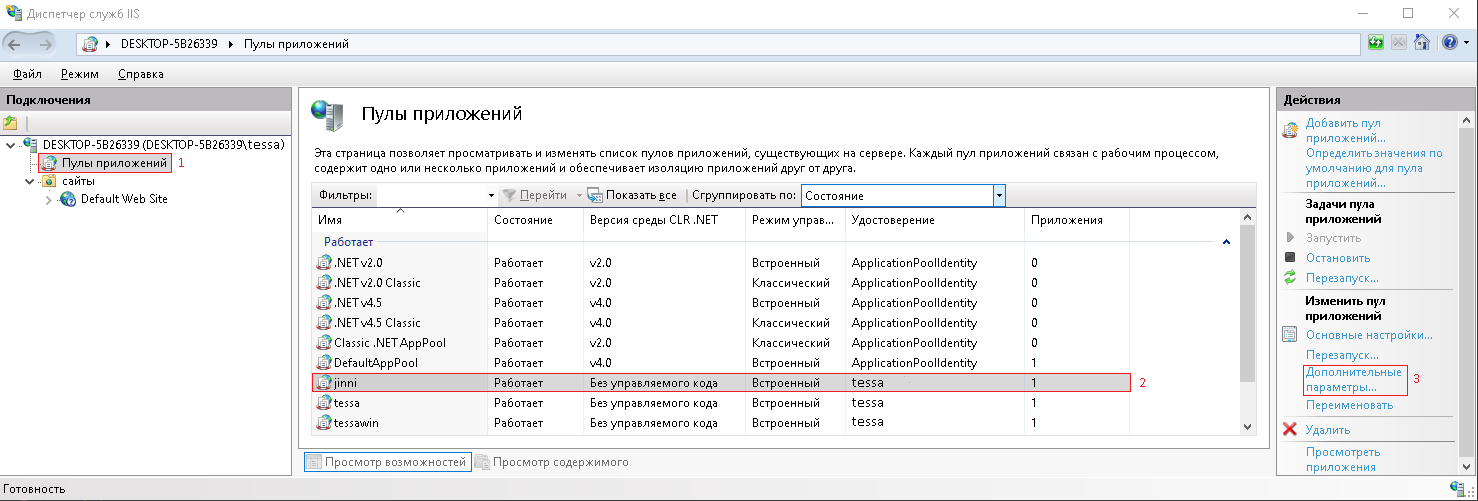Viewport: 1478px width, 501px height.
Task: Select the tessawin application pool row
Action: point(356,423)
